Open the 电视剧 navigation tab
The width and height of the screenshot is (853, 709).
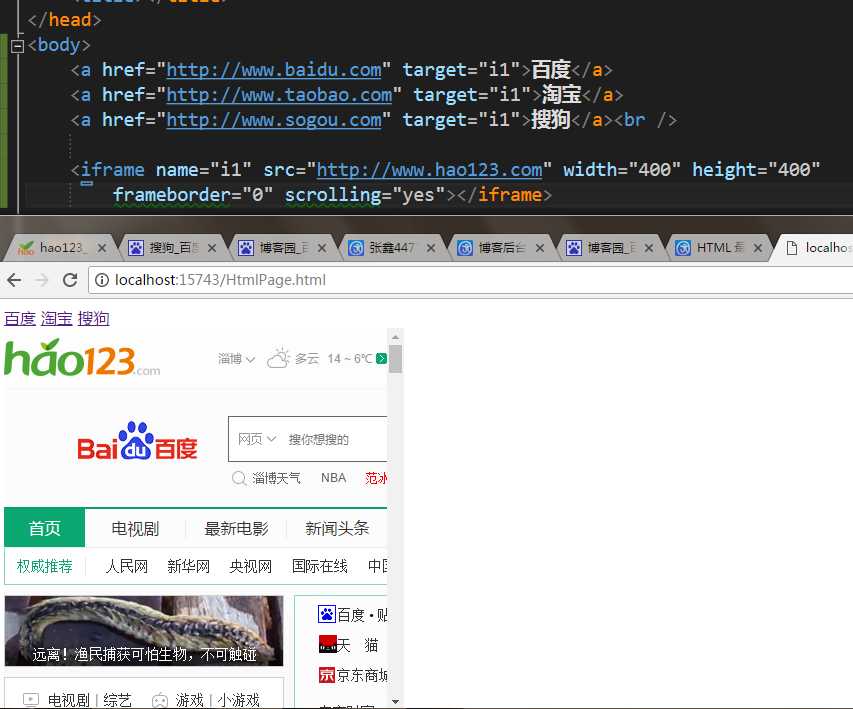tap(135, 528)
